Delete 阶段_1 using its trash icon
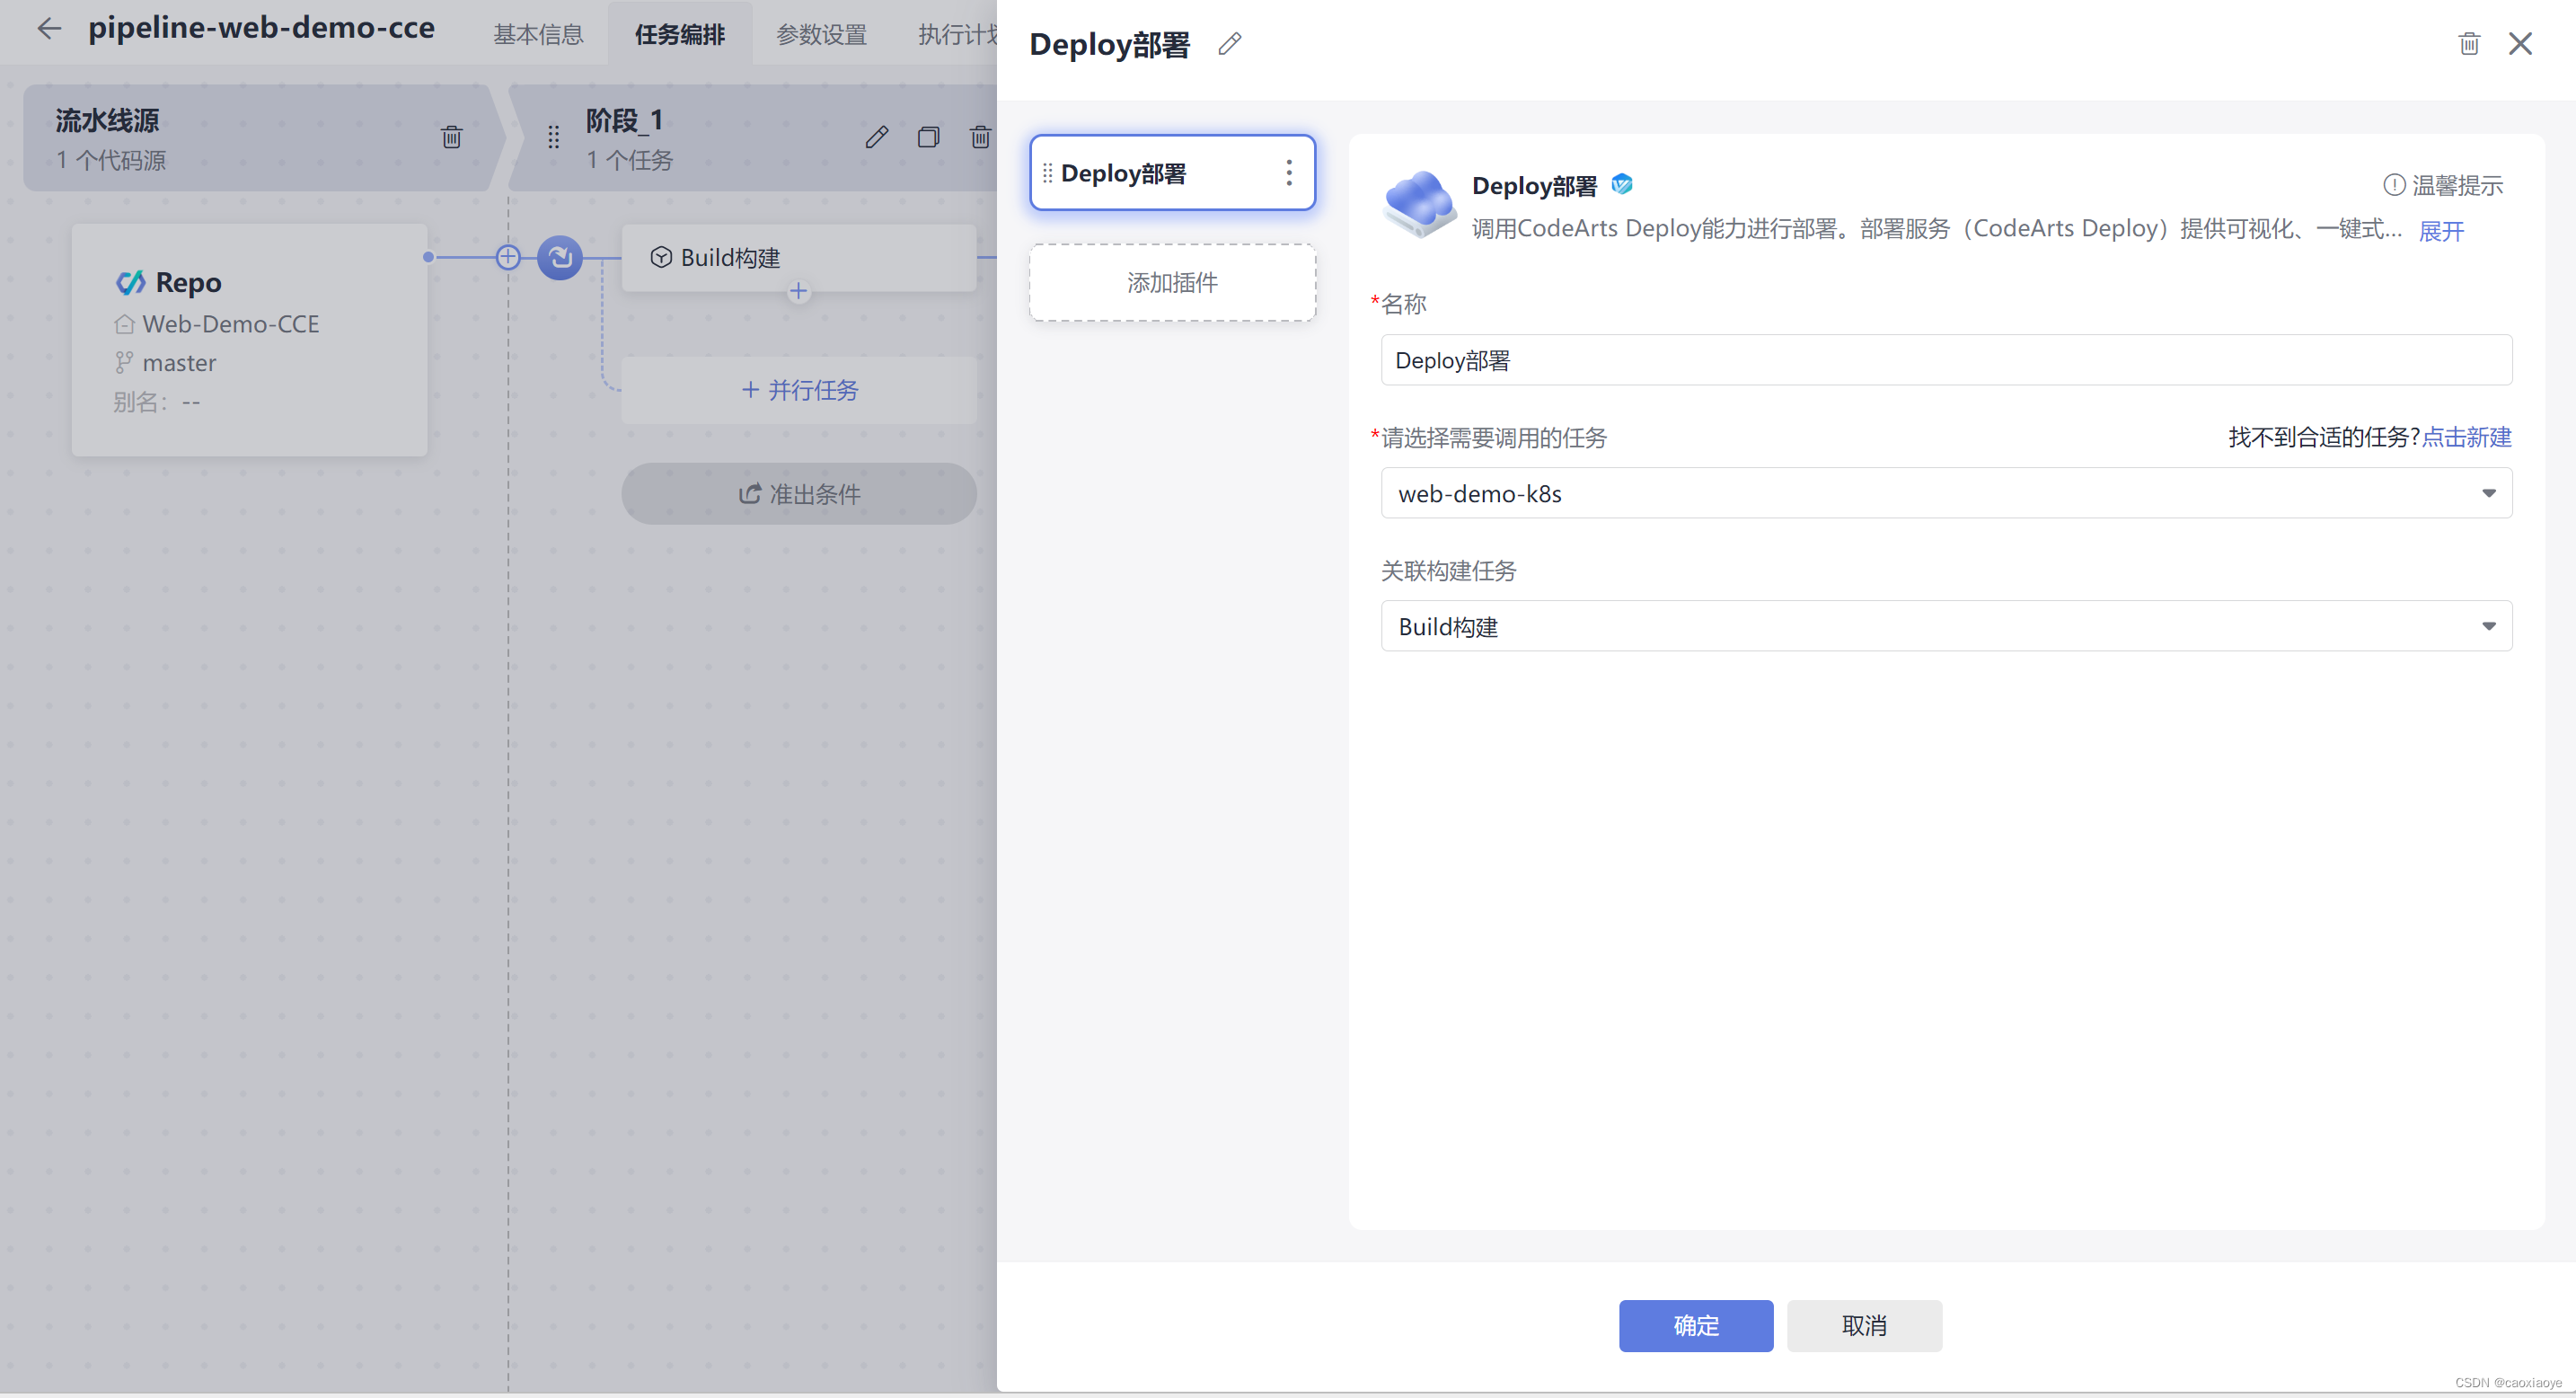The image size is (2576, 1398). click(x=980, y=137)
